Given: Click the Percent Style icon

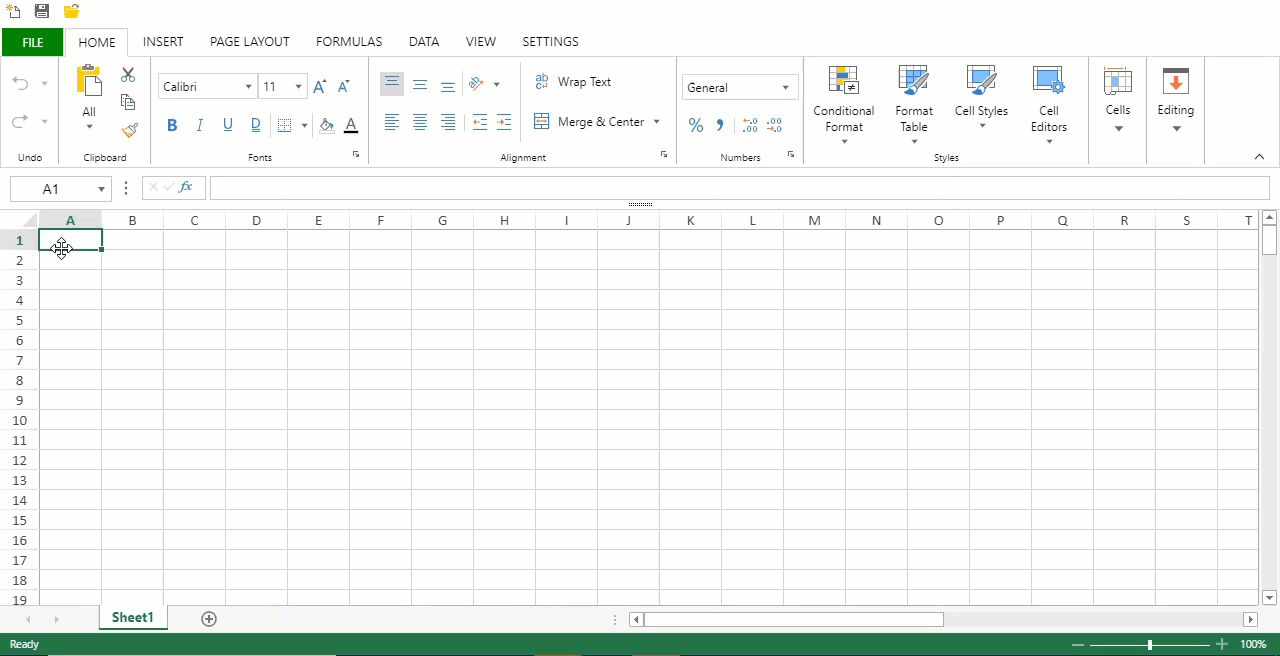Looking at the screenshot, I should point(696,125).
